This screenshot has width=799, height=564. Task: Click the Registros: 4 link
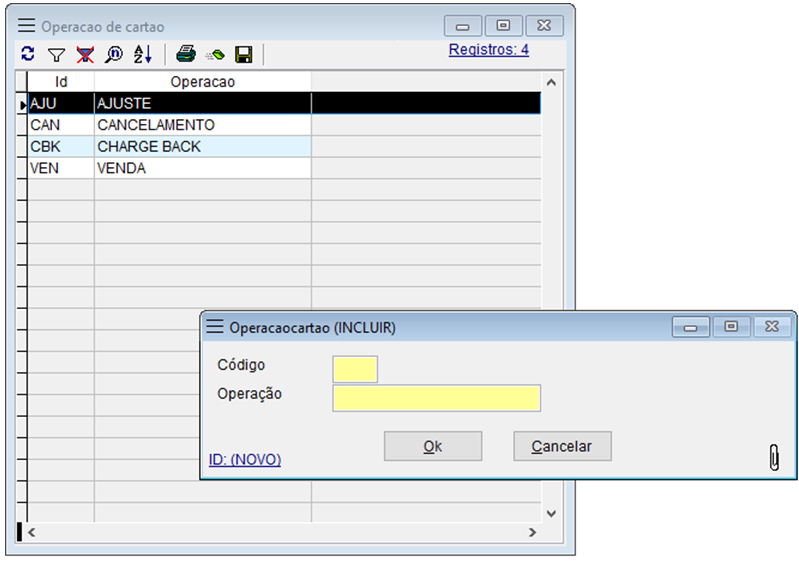point(488,49)
